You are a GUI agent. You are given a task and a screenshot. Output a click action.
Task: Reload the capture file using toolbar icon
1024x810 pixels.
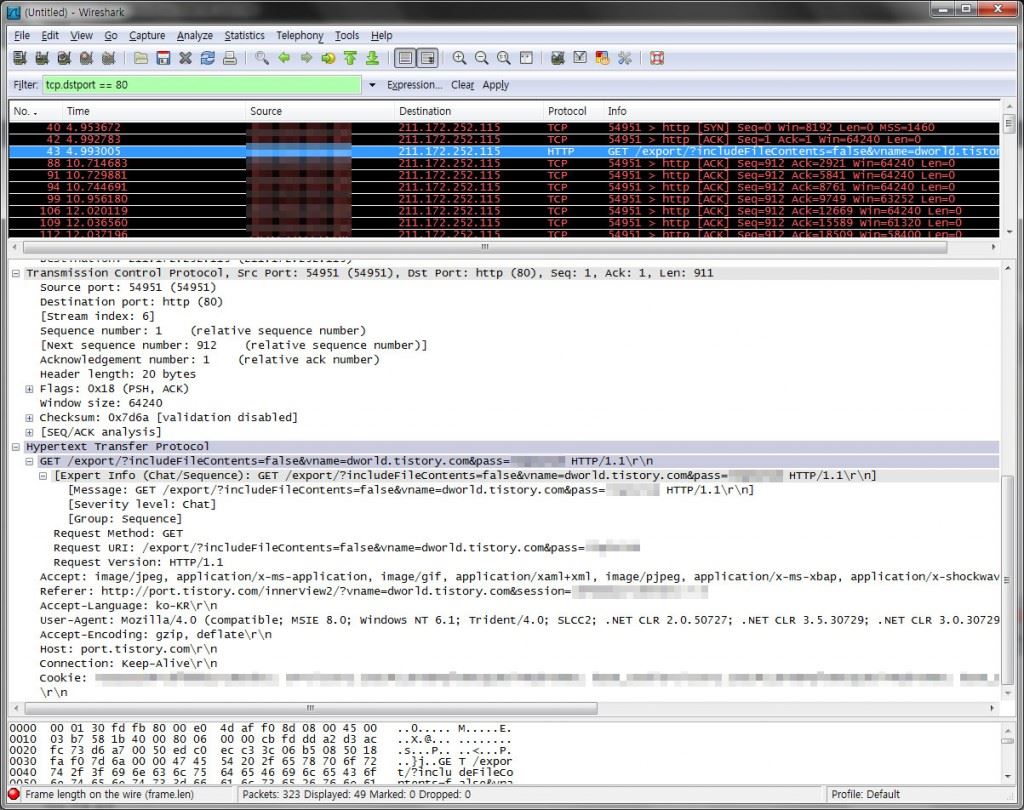(207, 58)
